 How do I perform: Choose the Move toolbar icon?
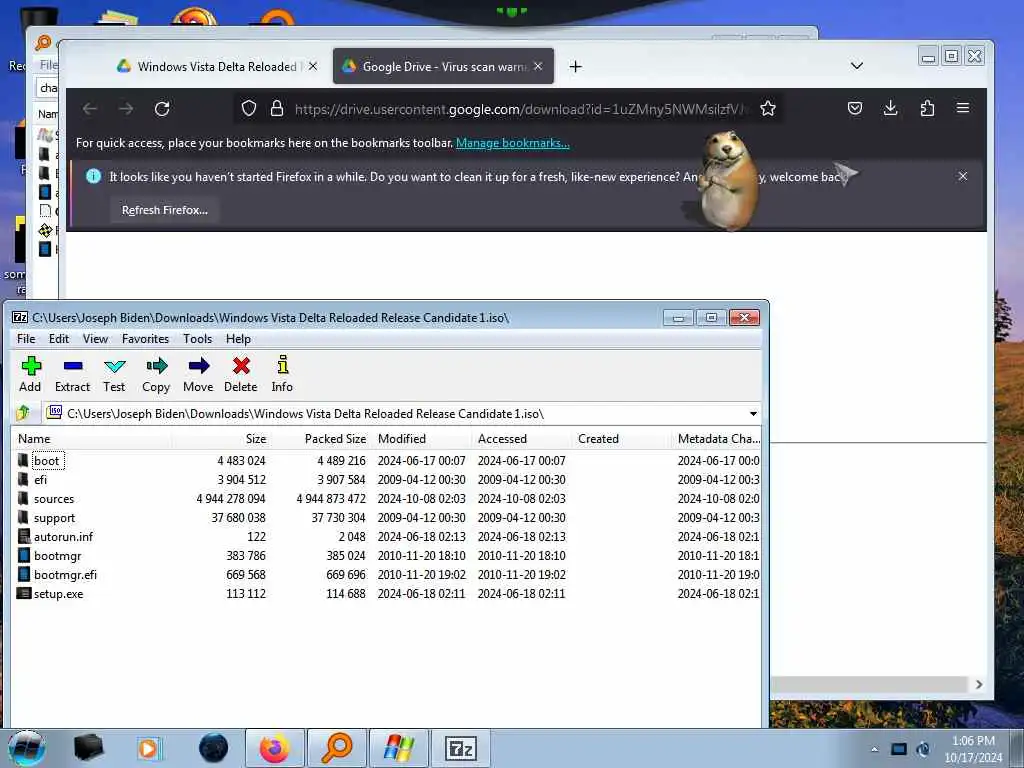pos(199,374)
